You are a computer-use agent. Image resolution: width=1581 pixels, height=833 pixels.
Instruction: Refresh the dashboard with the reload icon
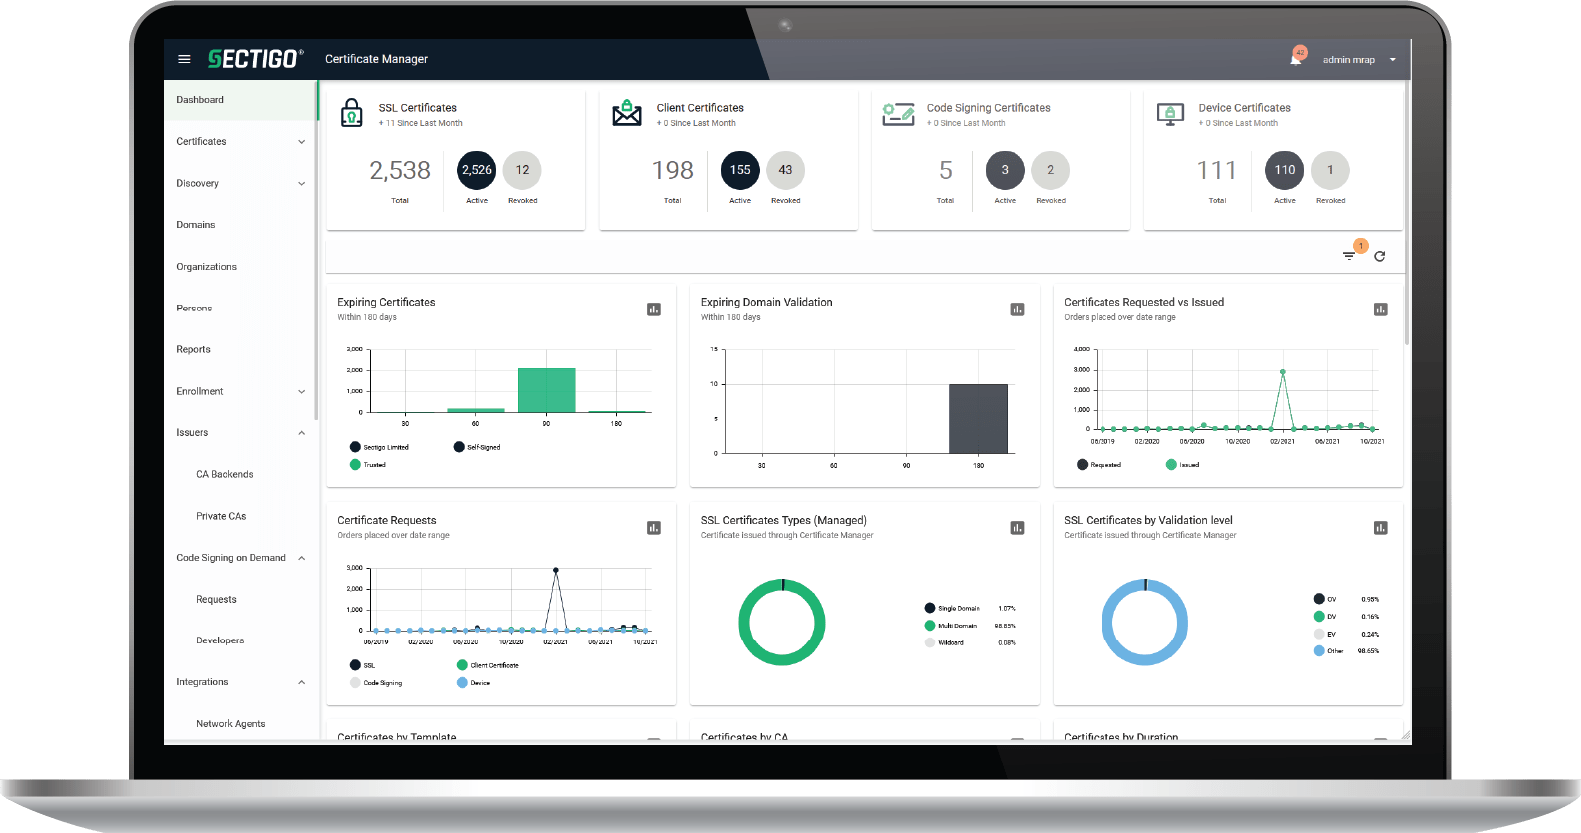click(1380, 256)
